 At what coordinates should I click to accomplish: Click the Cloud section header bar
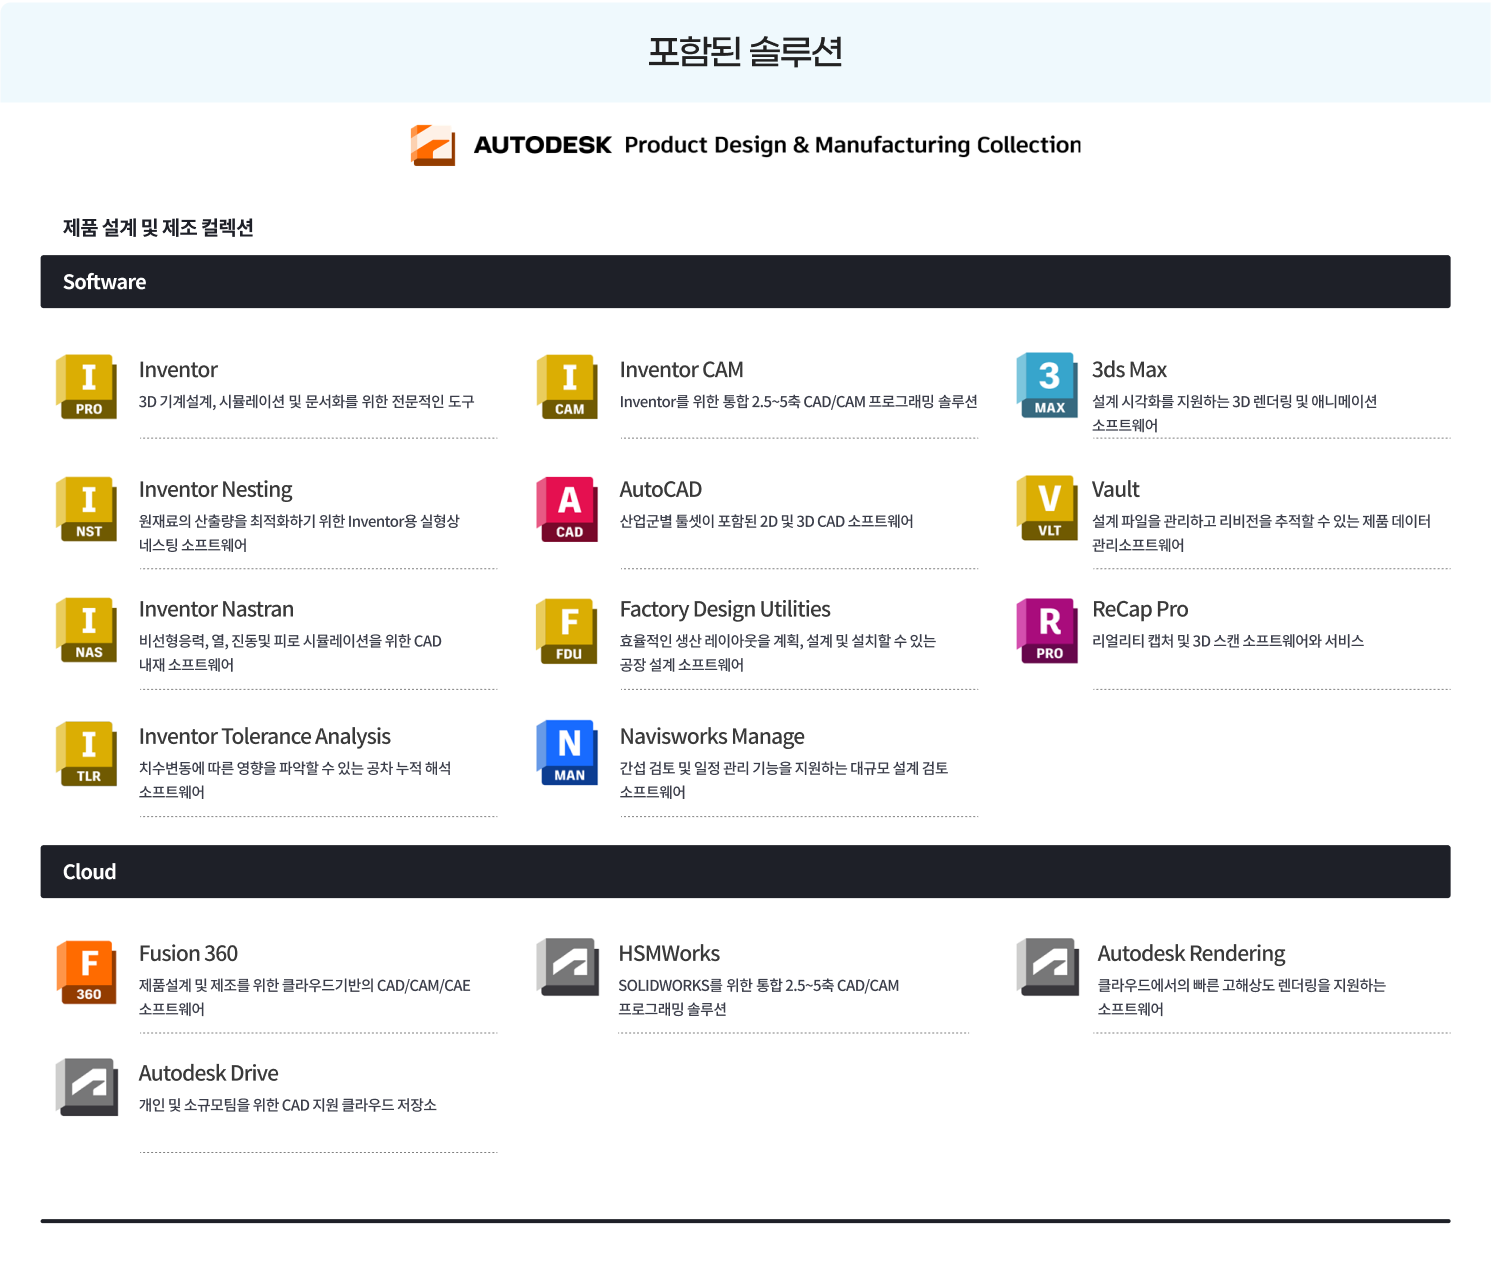[x=745, y=872]
